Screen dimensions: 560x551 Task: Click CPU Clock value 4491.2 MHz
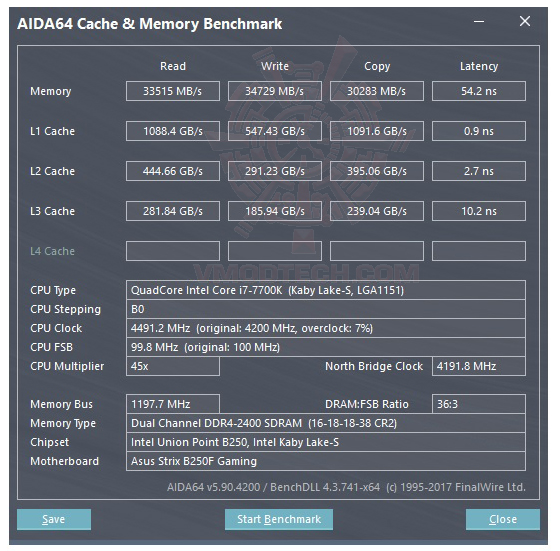326,328
